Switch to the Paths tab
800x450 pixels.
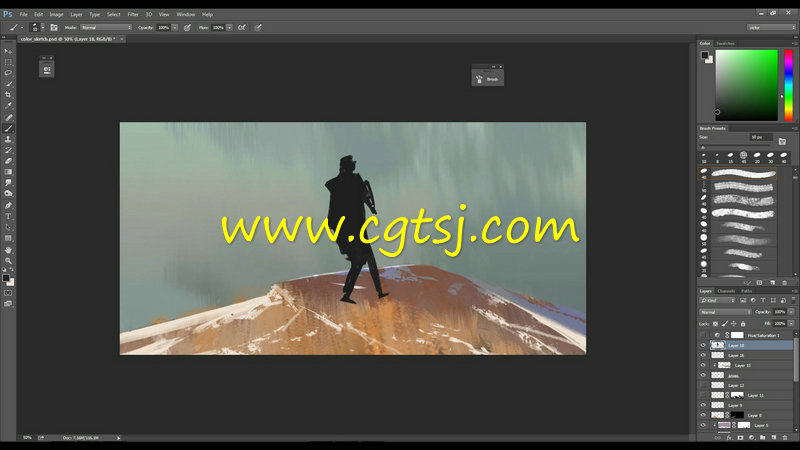[746, 291]
